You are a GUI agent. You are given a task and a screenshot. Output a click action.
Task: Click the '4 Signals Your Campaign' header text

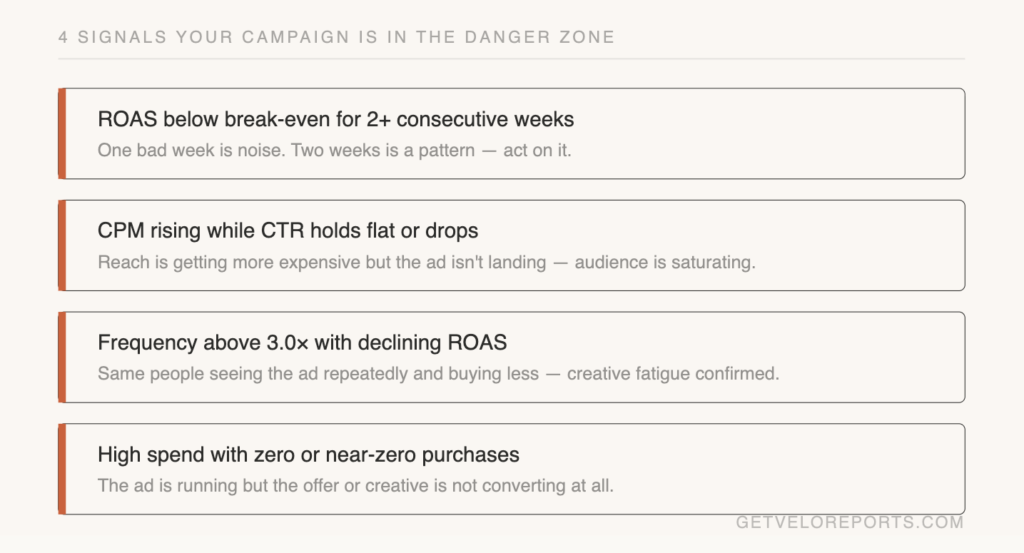click(x=336, y=37)
